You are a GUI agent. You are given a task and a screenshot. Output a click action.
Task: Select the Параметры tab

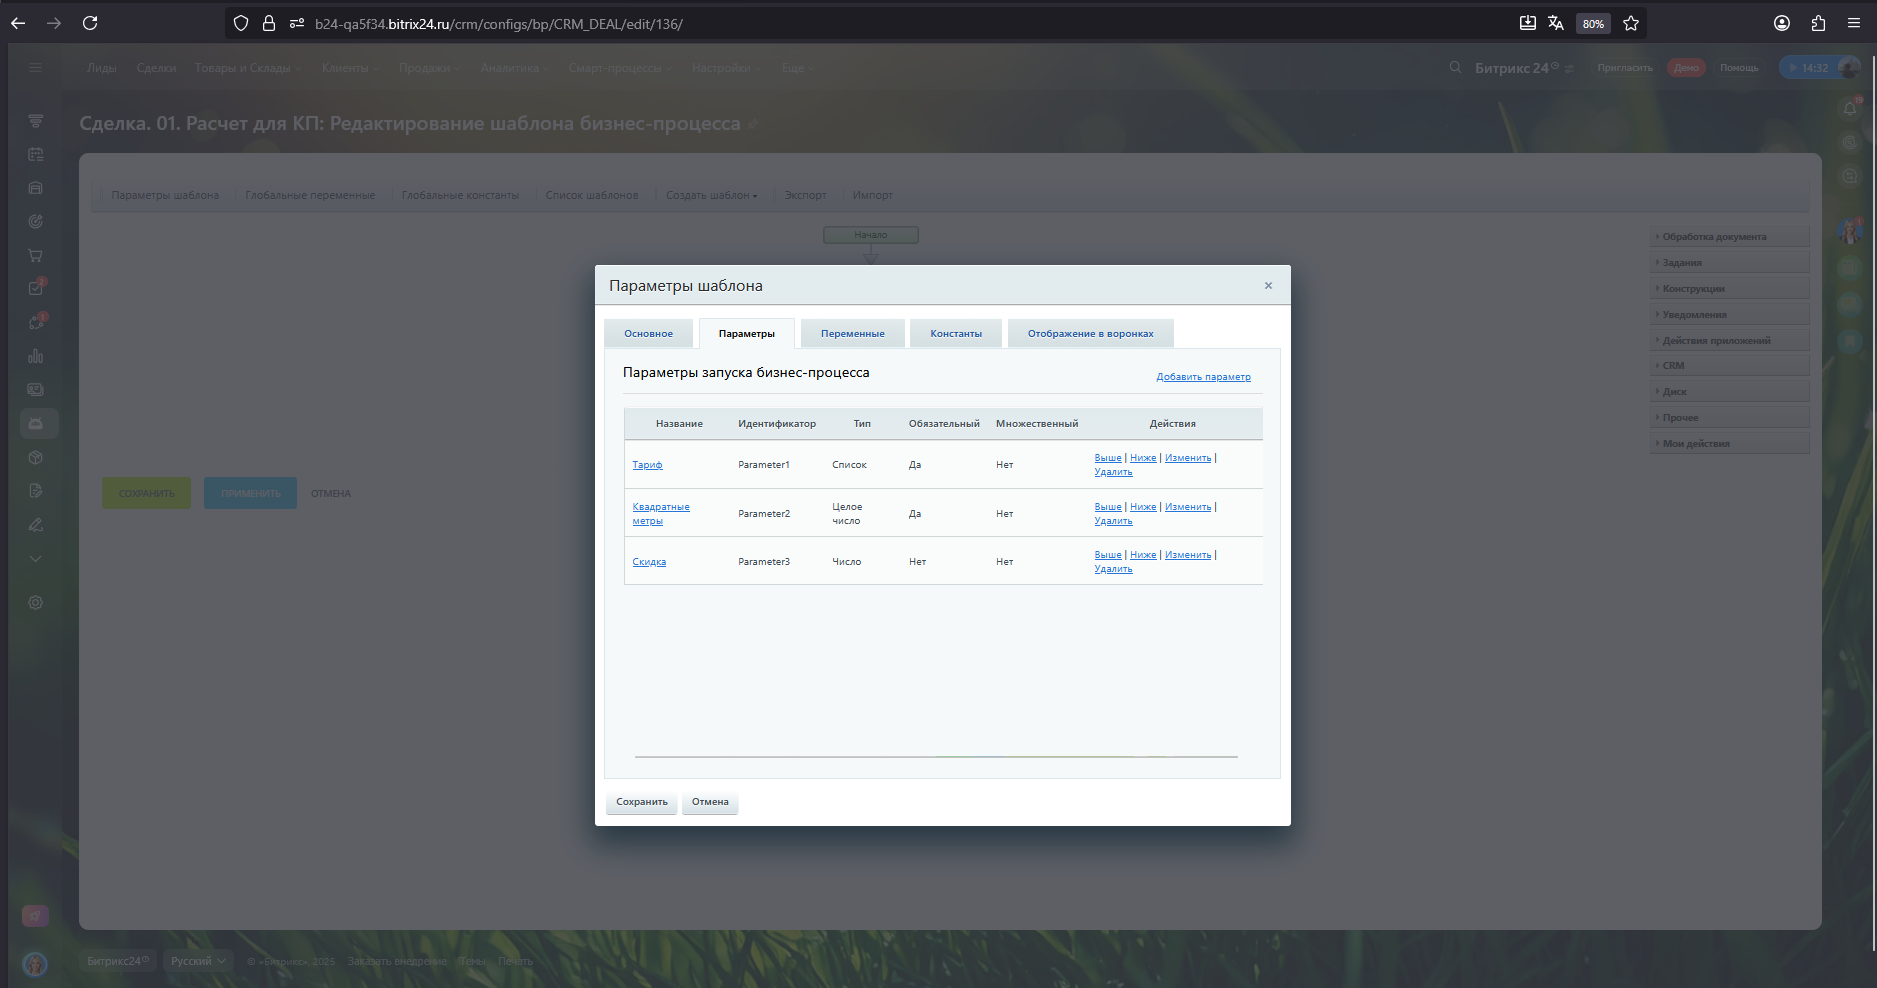pyautogui.click(x=747, y=334)
